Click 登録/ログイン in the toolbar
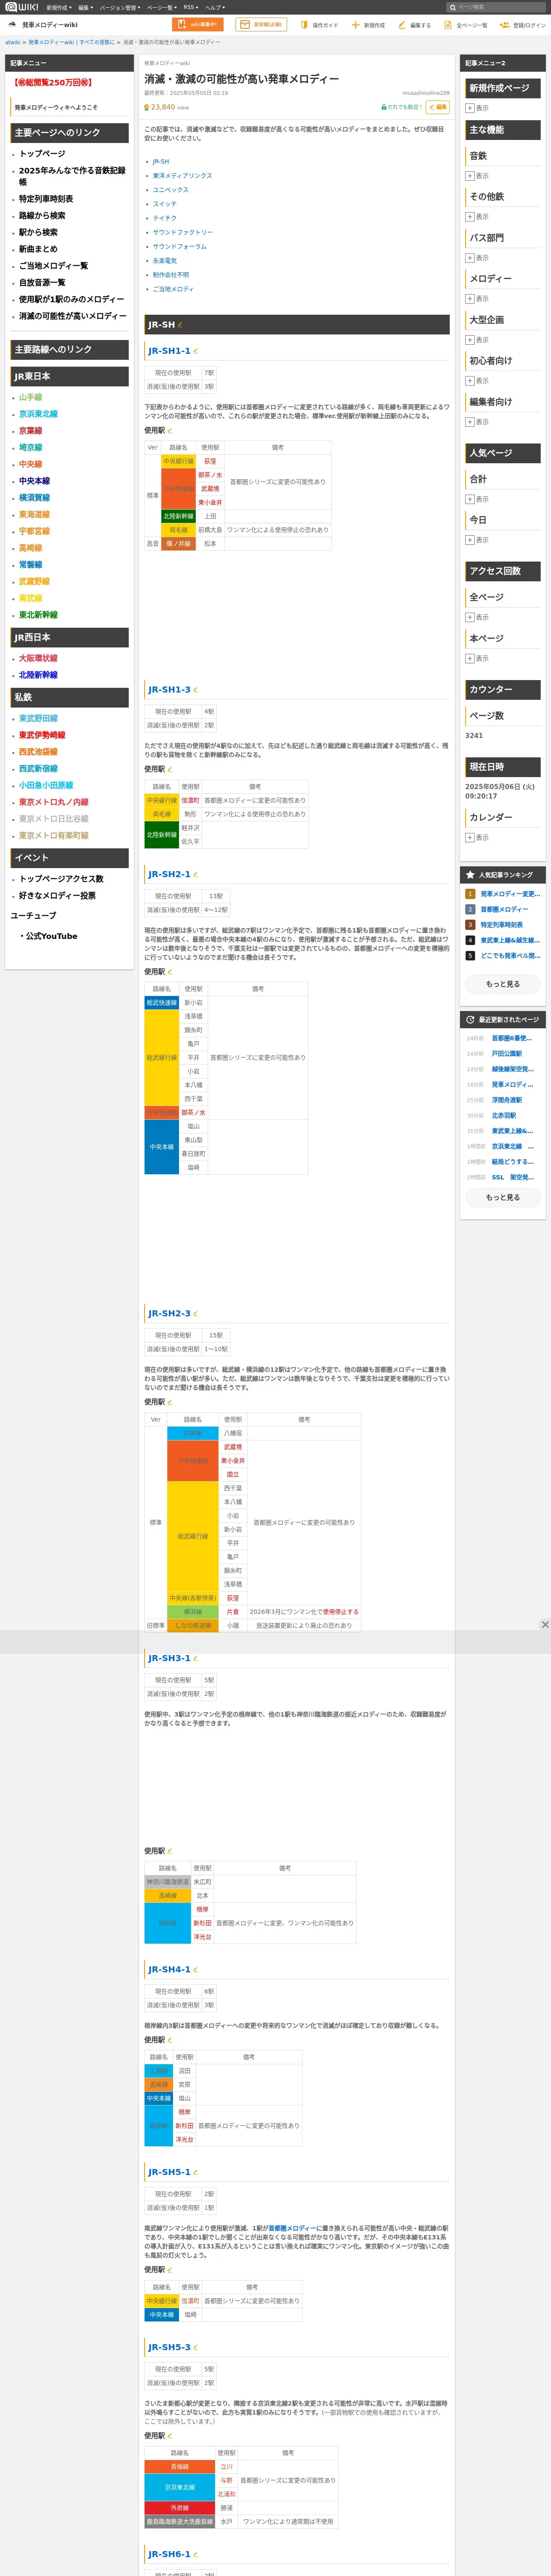 pos(523,25)
